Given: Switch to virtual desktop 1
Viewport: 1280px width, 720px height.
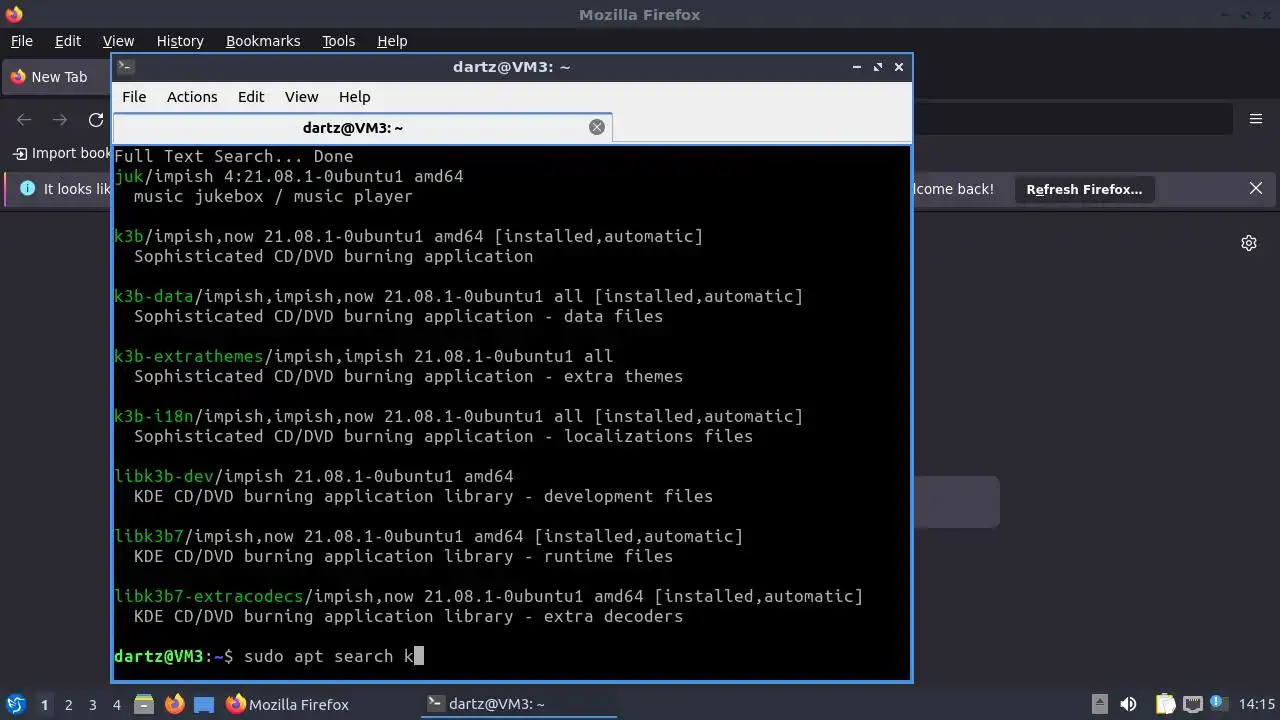Looking at the screenshot, I should point(44,704).
